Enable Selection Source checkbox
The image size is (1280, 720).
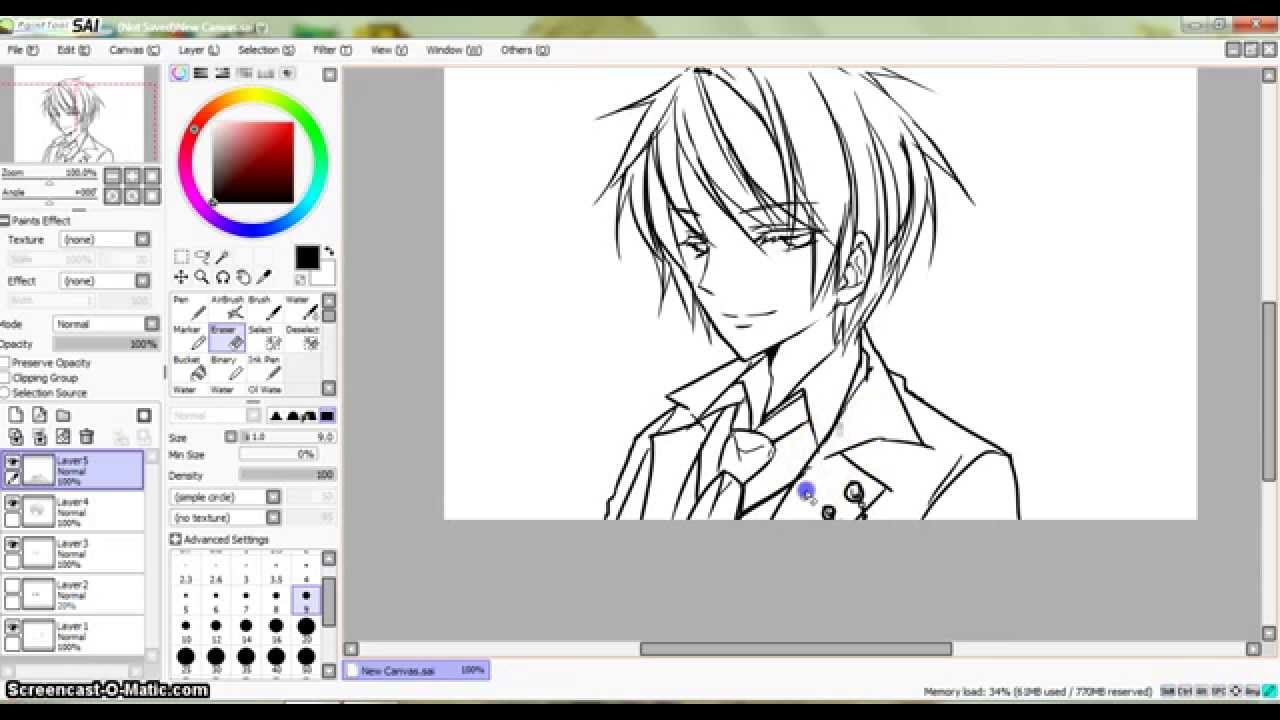[x=5, y=393]
